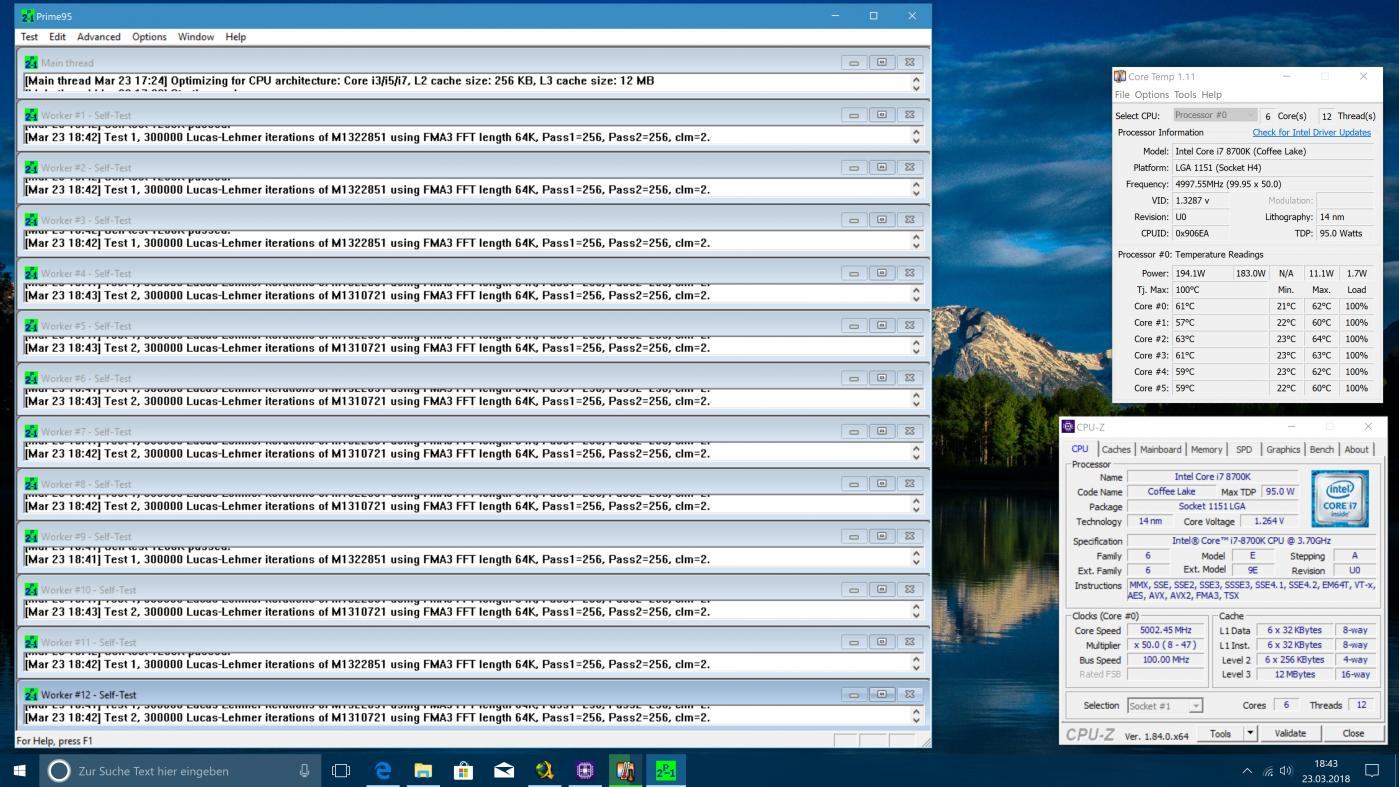Screen dimensions: 1399x787
Task: Click the CPU-Z Core Speed 5002.45 MHz value
Action: tap(1166, 630)
